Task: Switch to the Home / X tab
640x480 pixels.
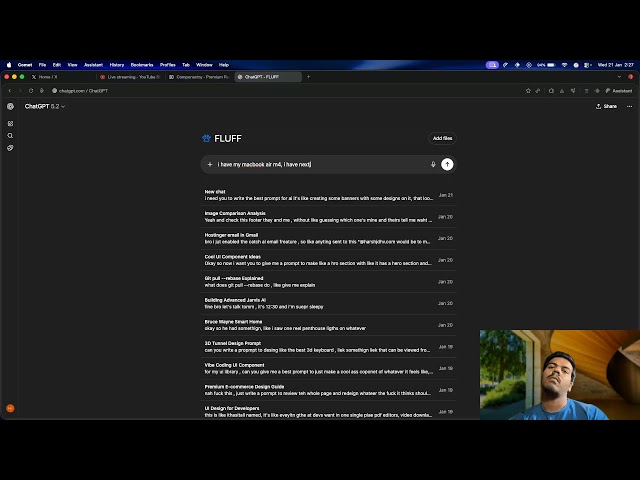Action: pyautogui.click(x=61, y=77)
